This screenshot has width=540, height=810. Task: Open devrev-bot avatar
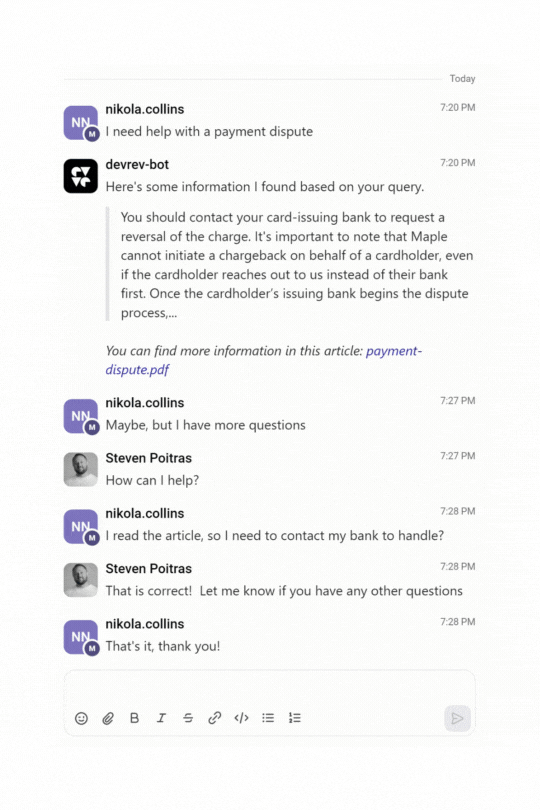pos(81,176)
